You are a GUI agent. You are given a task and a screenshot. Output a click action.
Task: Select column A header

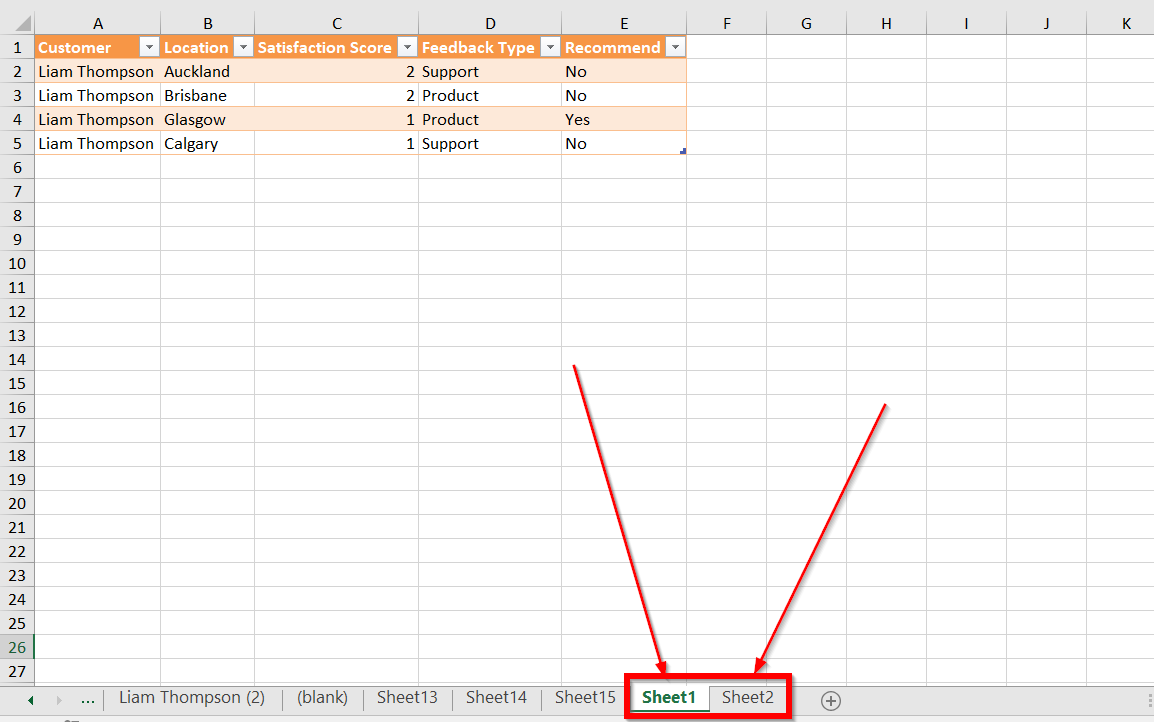(97, 24)
